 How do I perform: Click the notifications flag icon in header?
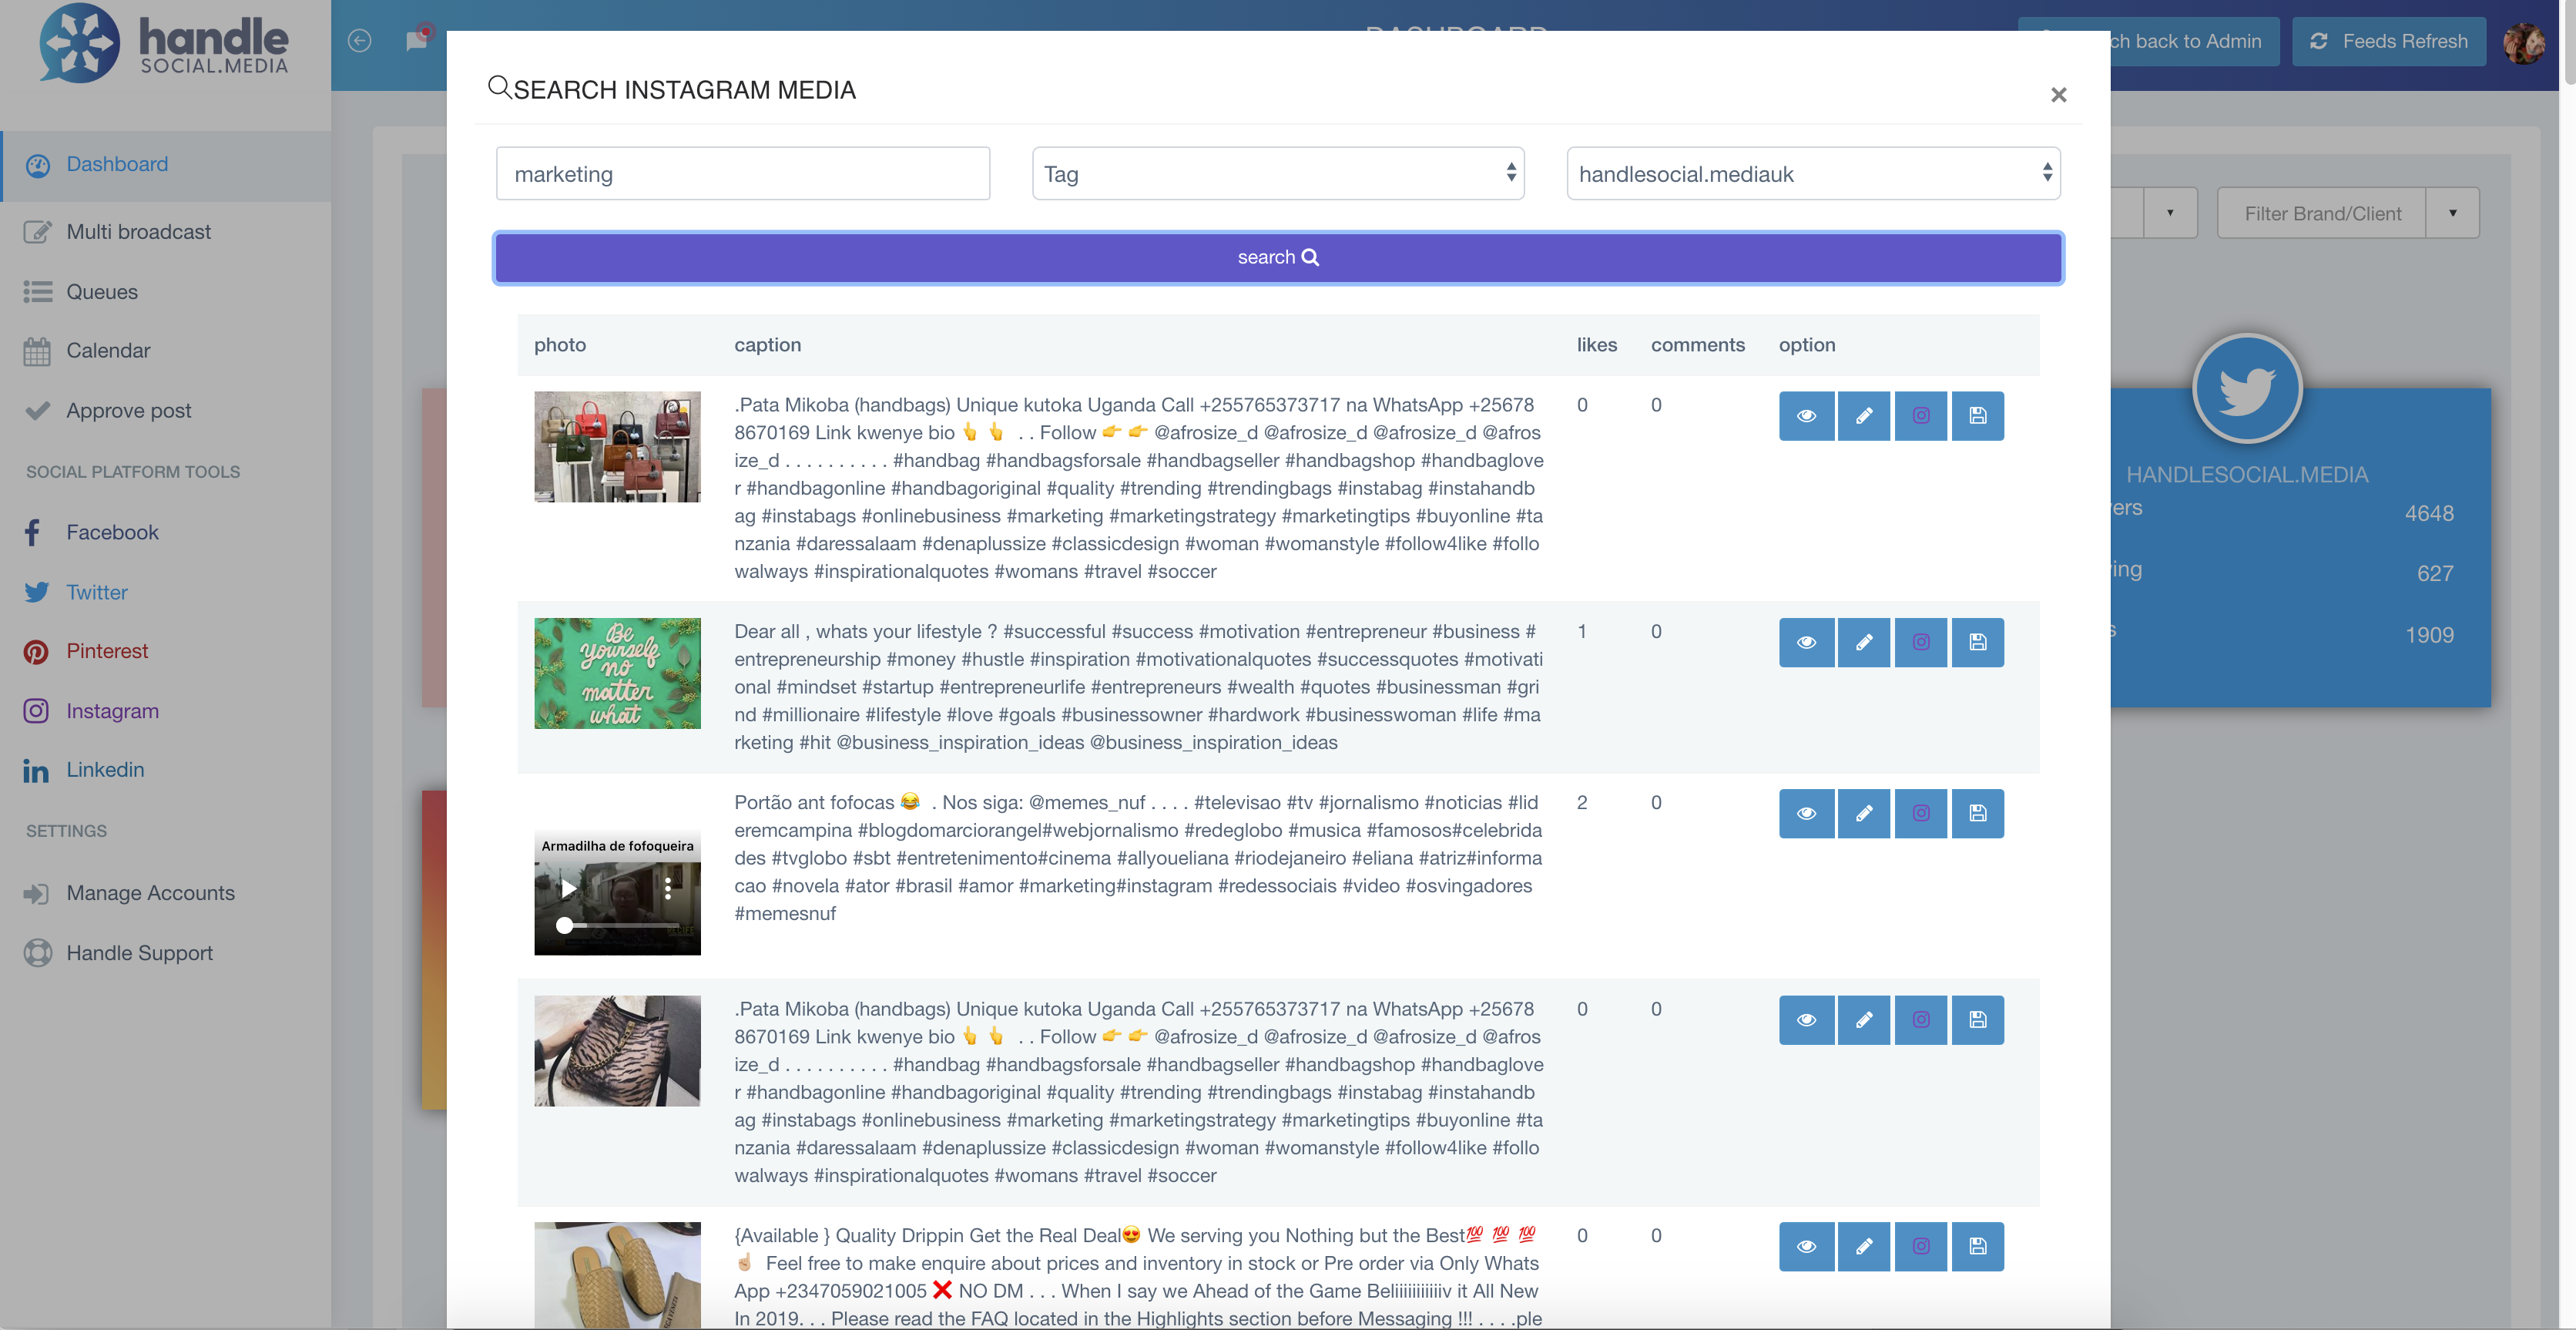[417, 40]
